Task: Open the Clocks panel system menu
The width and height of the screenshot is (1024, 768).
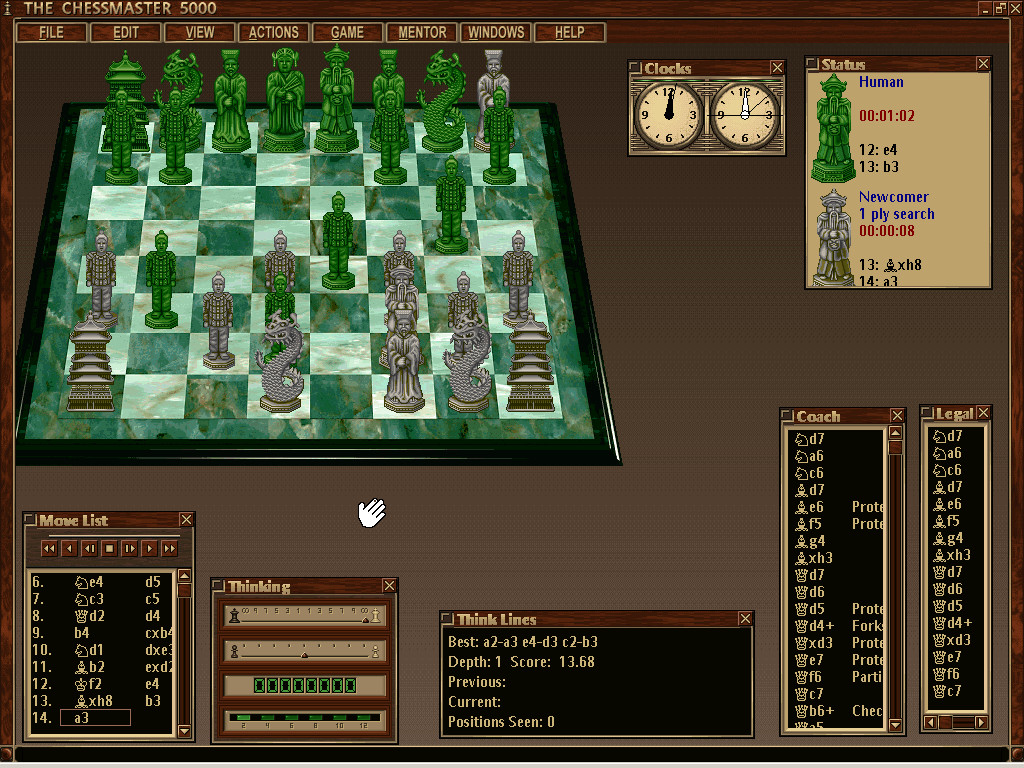Action: 635,67
